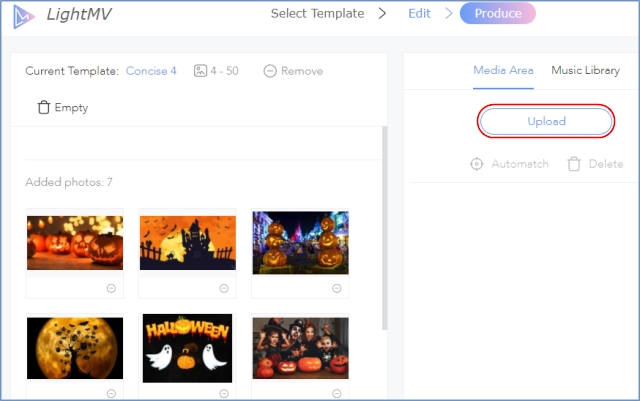
Task: Select the costumed family photo
Action: [300, 348]
